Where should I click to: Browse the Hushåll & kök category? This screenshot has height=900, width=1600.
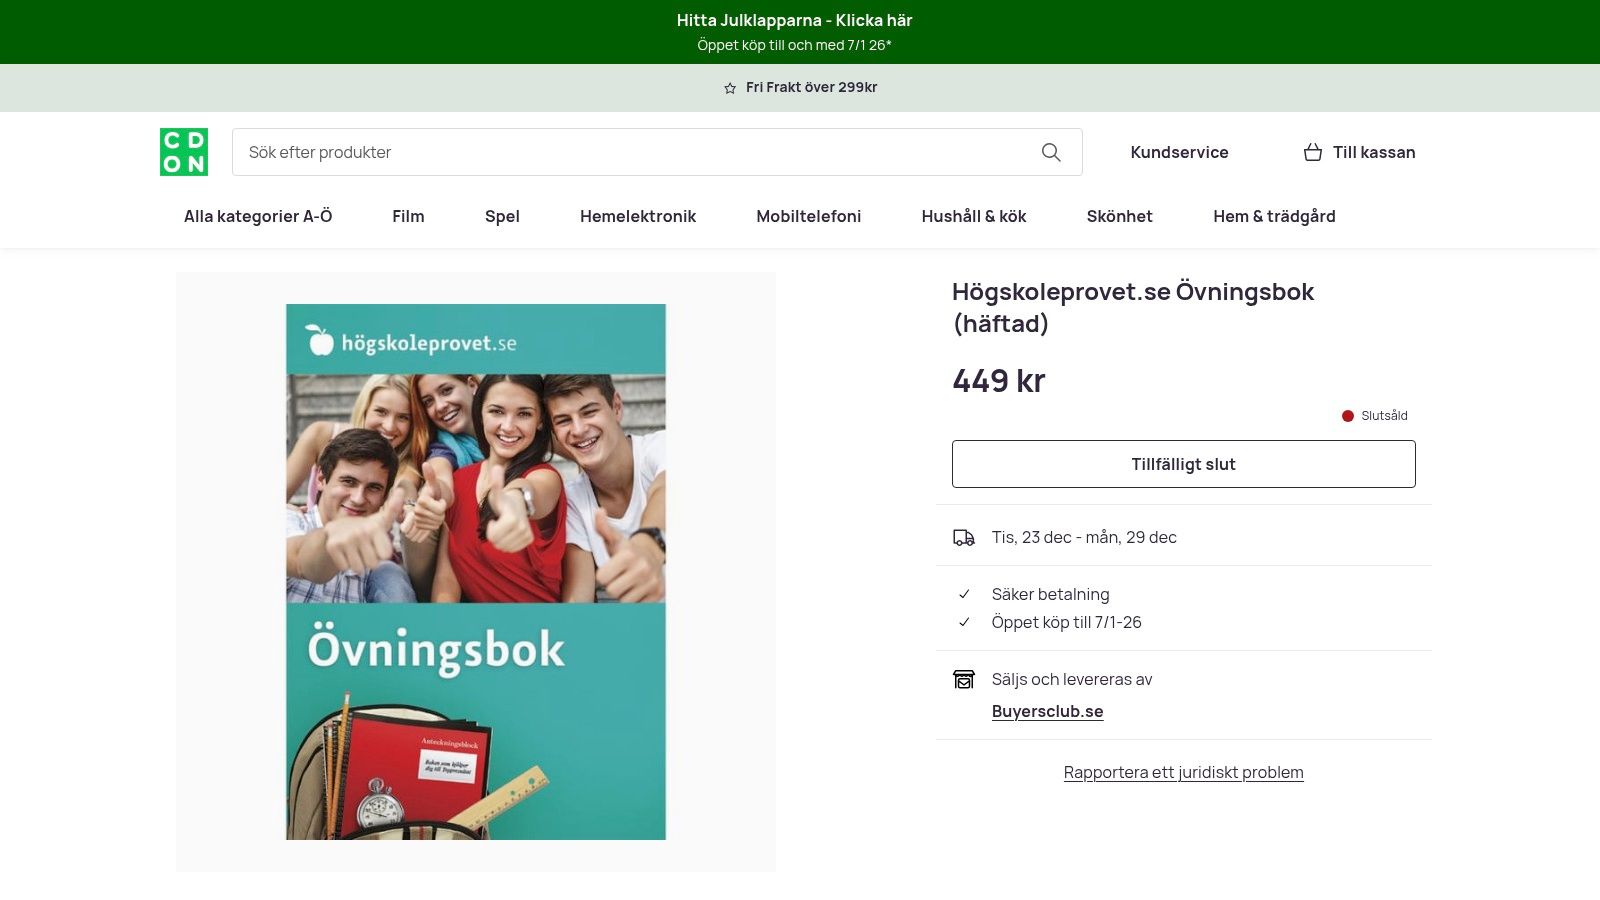pos(974,216)
